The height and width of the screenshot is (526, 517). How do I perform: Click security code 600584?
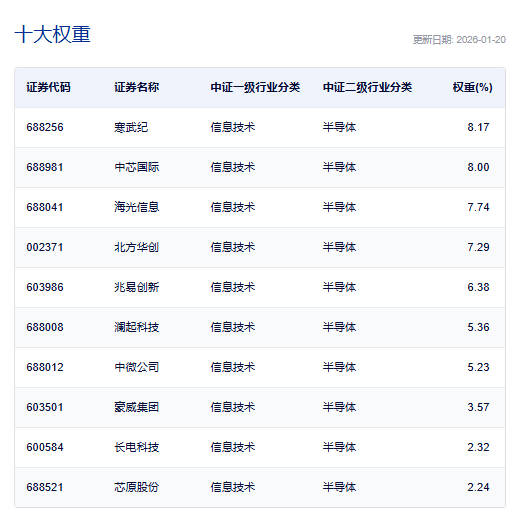click(45, 447)
